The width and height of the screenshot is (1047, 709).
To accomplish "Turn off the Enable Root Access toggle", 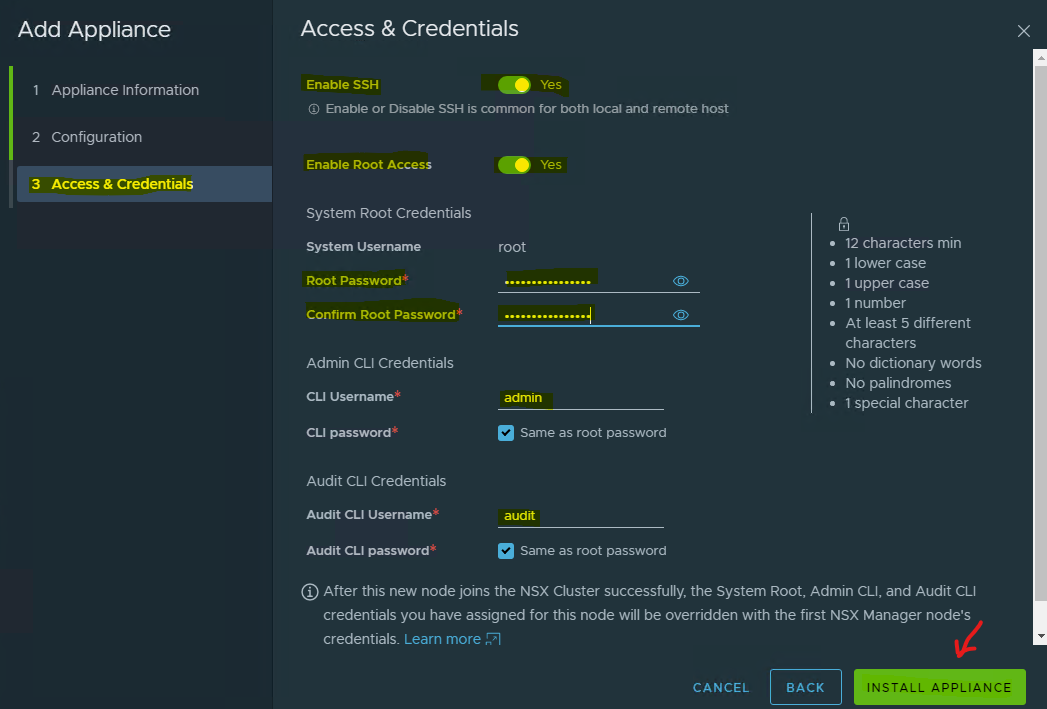I will tap(514, 165).
